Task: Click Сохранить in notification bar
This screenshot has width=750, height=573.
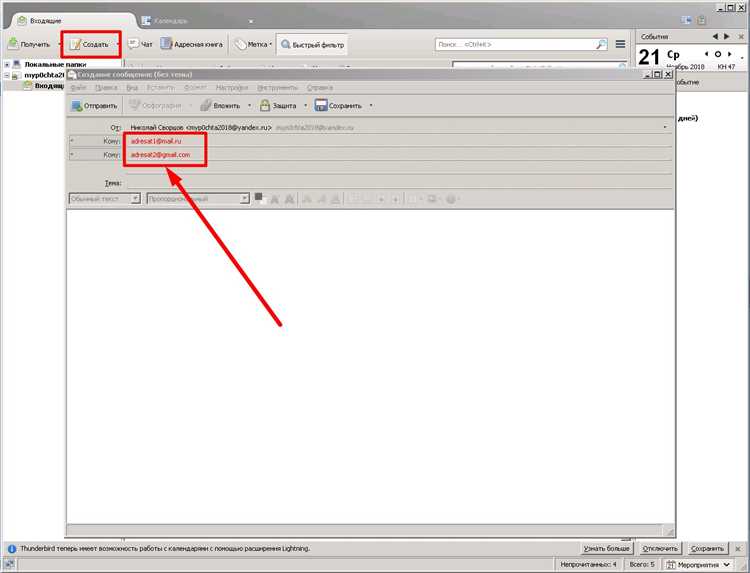Action: click(707, 548)
